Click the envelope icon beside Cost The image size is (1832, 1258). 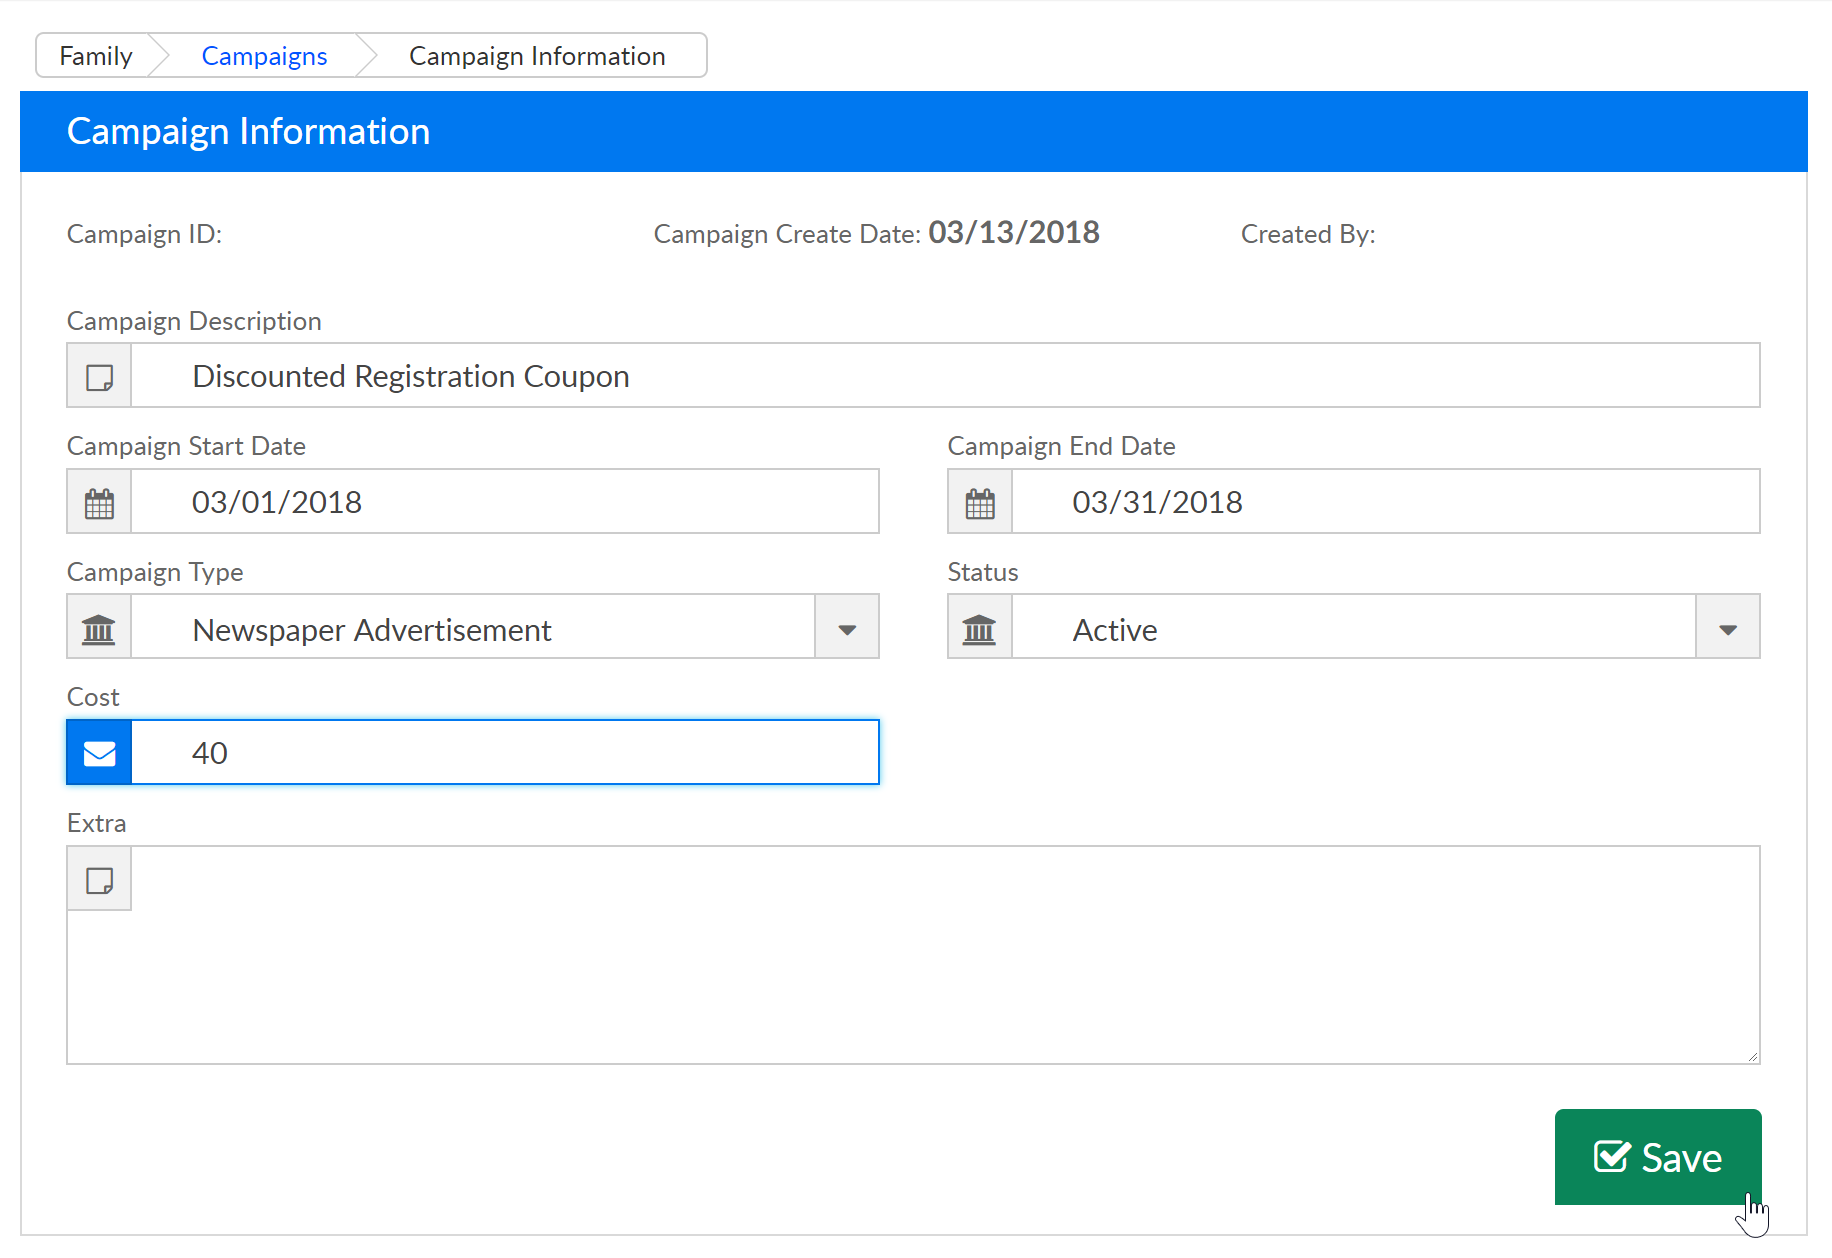tap(99, 753)
